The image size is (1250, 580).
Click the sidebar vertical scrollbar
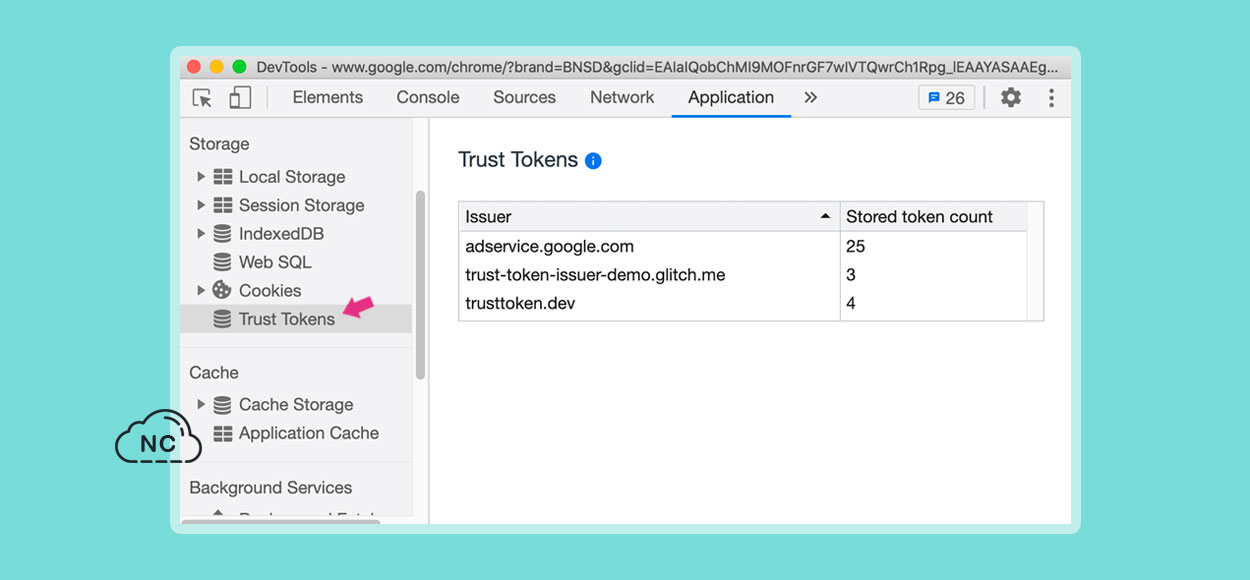click(x=420, y=285)
